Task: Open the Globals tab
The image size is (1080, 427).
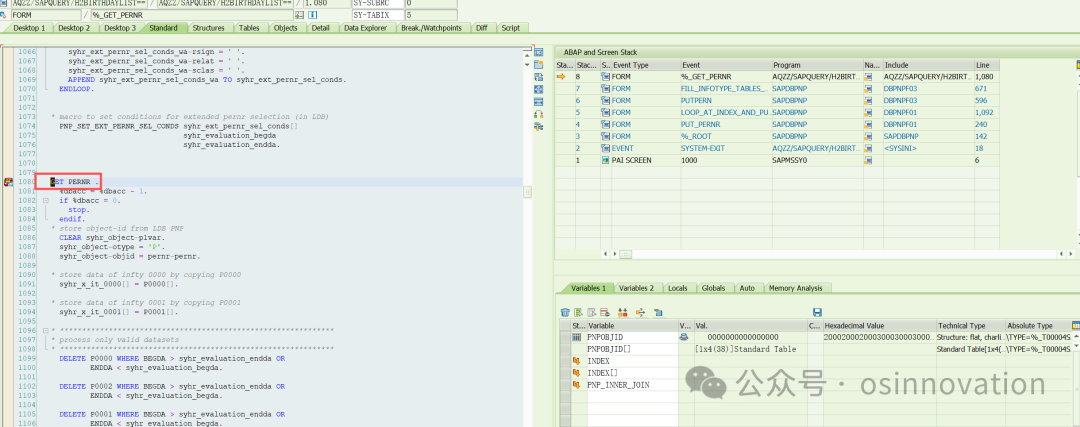Action: tap(713, 288)
